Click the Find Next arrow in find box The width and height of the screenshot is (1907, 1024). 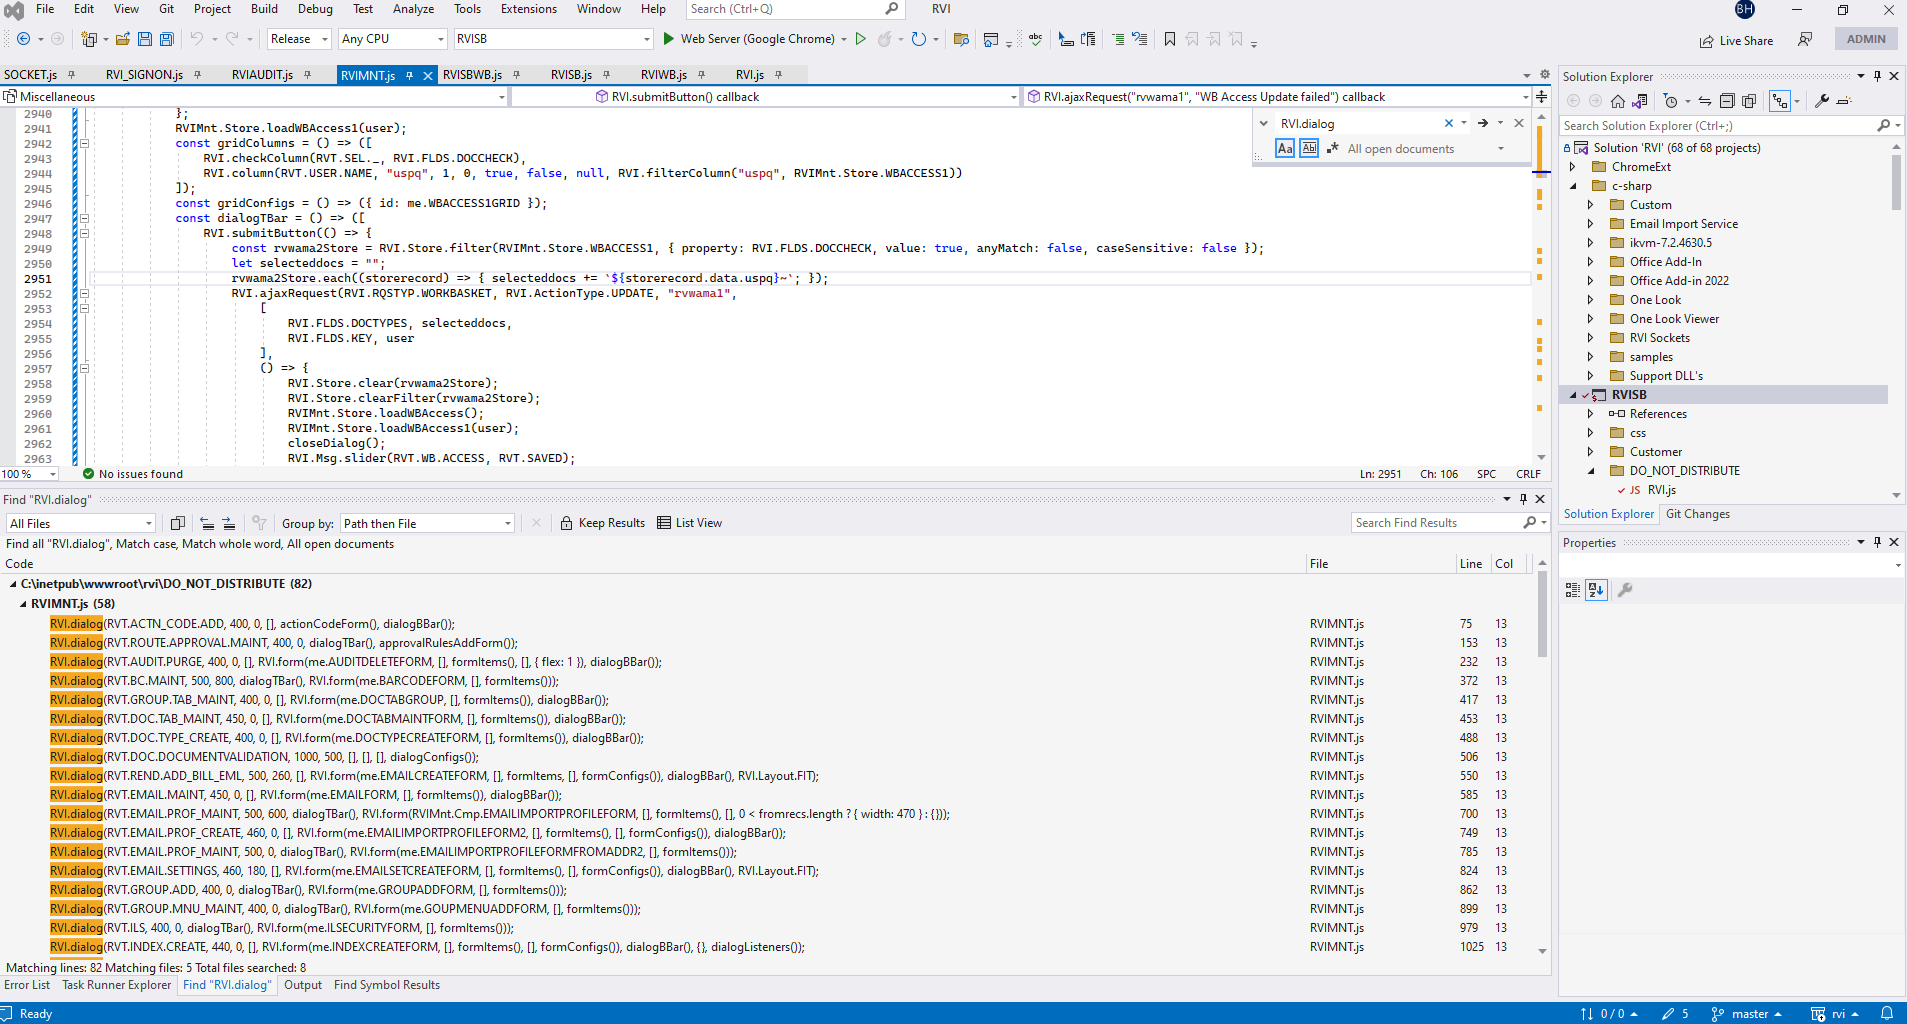(x=1483, y=123)
